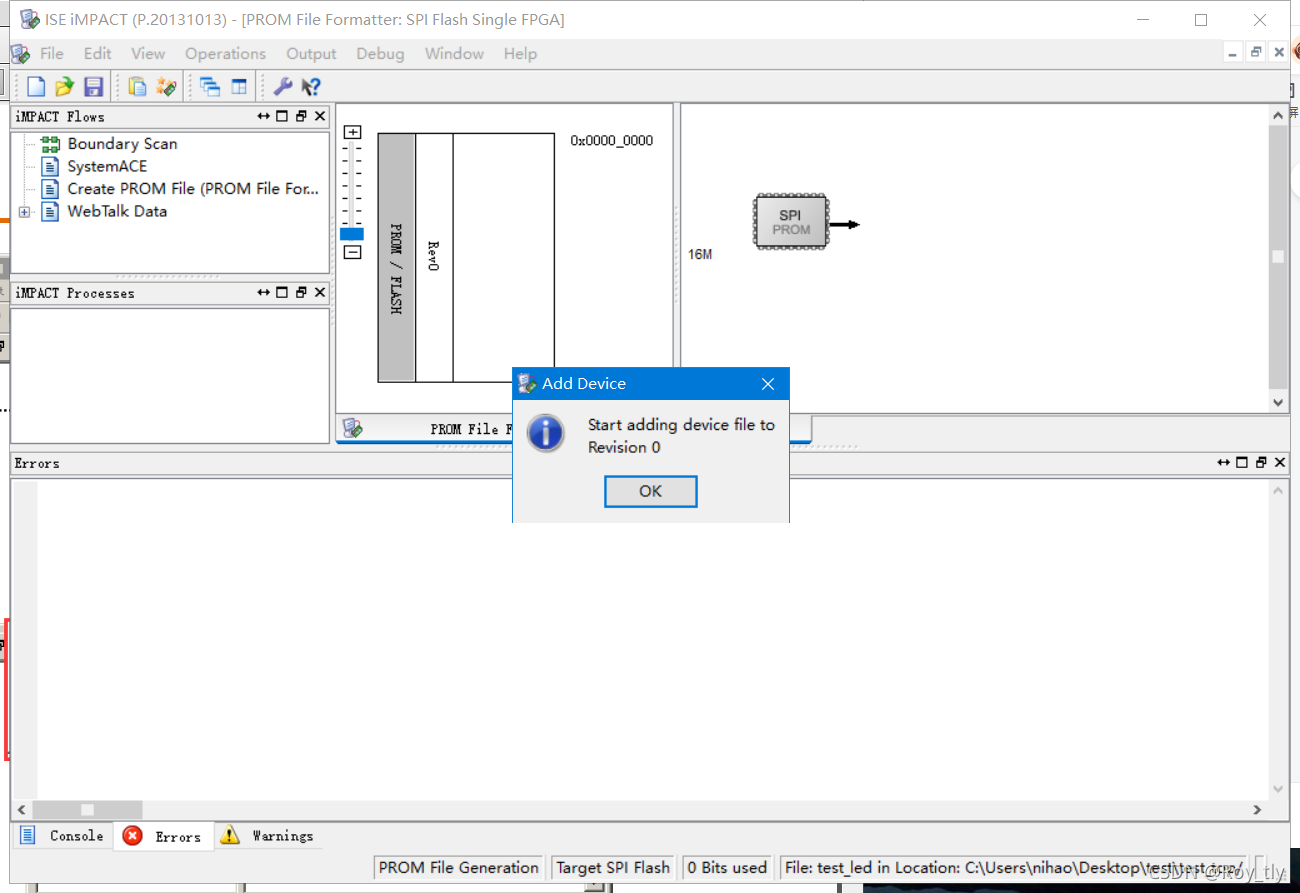Click the initialize chain toolbar icon with stars
1300x893 pixels.
(x=166, y=87)
